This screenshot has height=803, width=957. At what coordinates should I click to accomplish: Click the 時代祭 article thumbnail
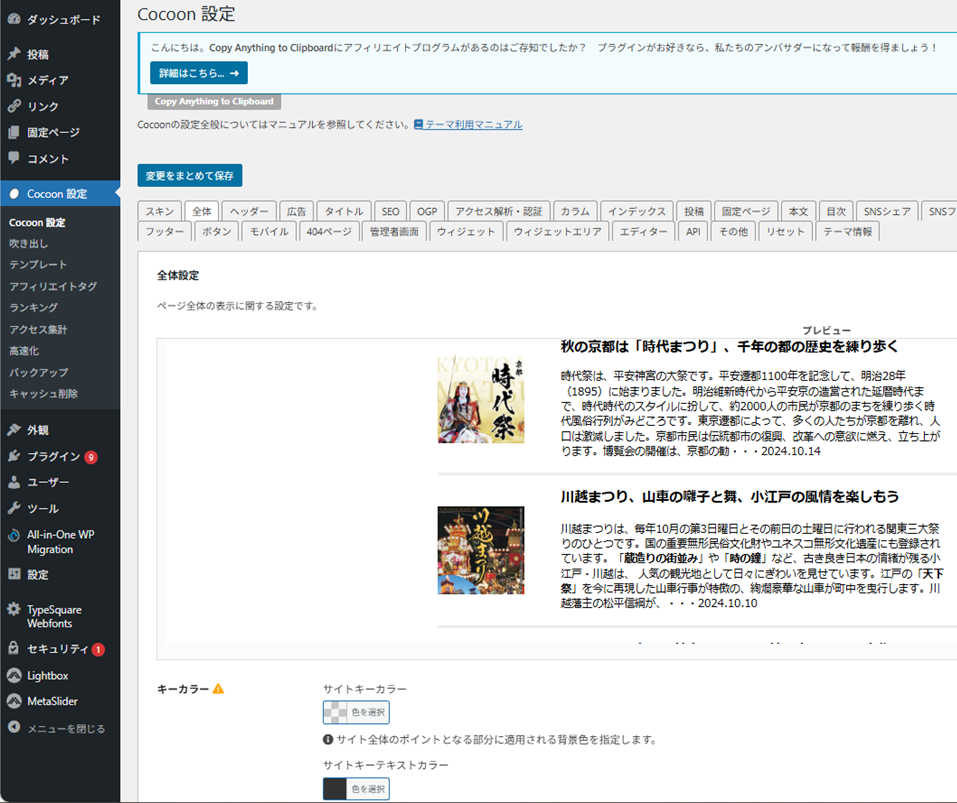(481, 400)
